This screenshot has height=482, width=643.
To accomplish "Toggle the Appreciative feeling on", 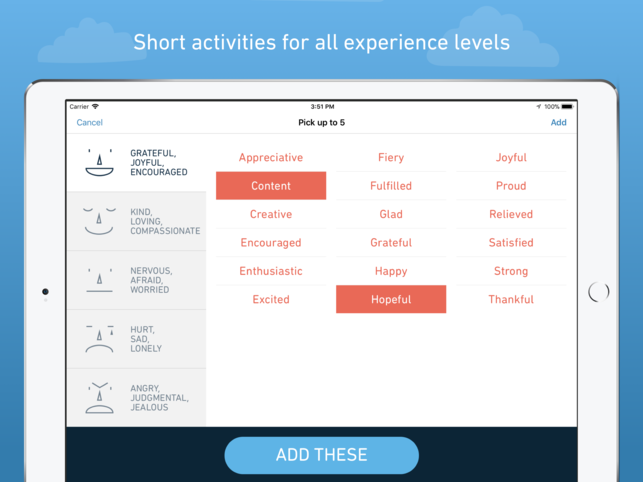I will (270, 157).
